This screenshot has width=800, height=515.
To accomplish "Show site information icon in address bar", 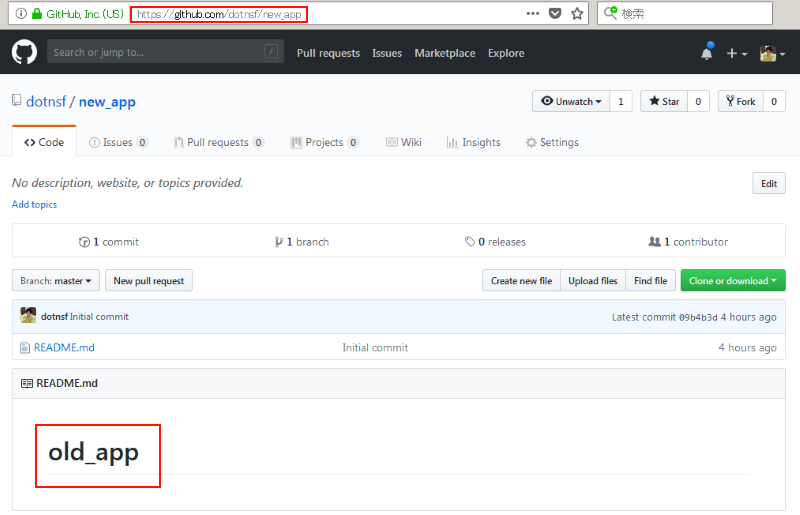I will (21, 14).
